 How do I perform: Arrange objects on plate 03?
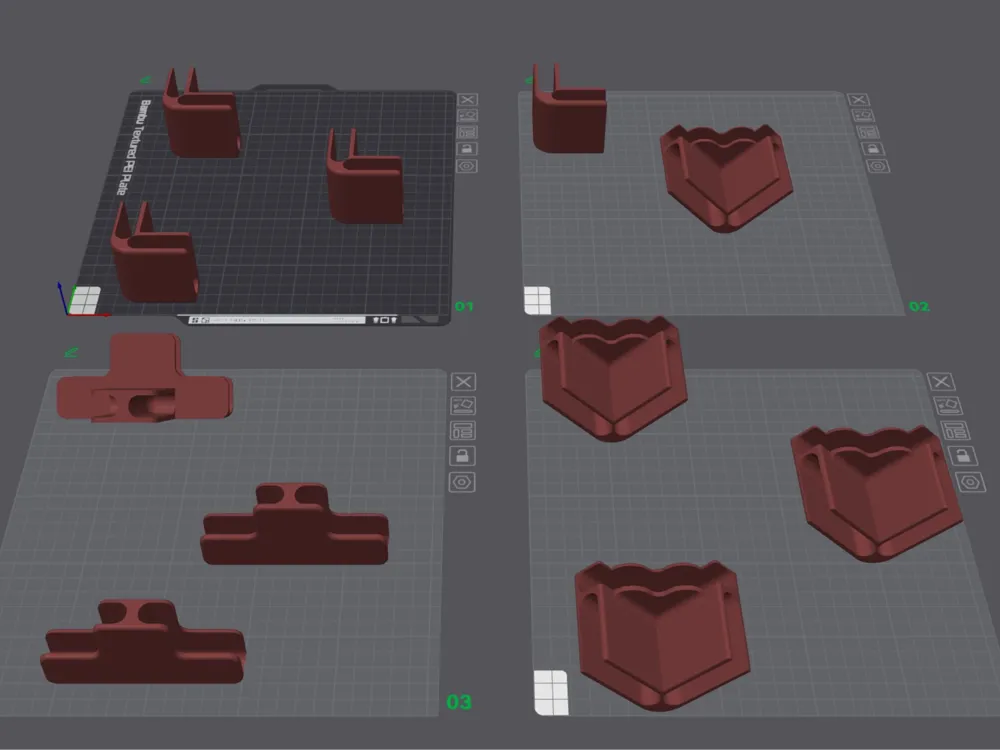pos(462,430)
